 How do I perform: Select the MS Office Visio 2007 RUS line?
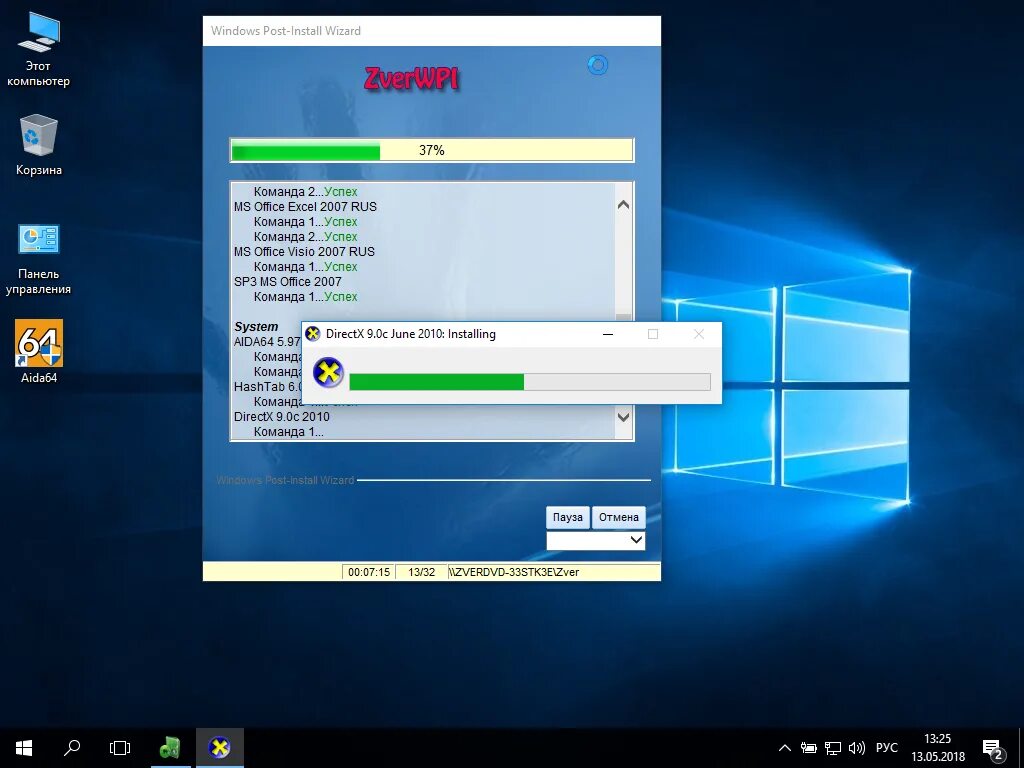tap(304, 251)
